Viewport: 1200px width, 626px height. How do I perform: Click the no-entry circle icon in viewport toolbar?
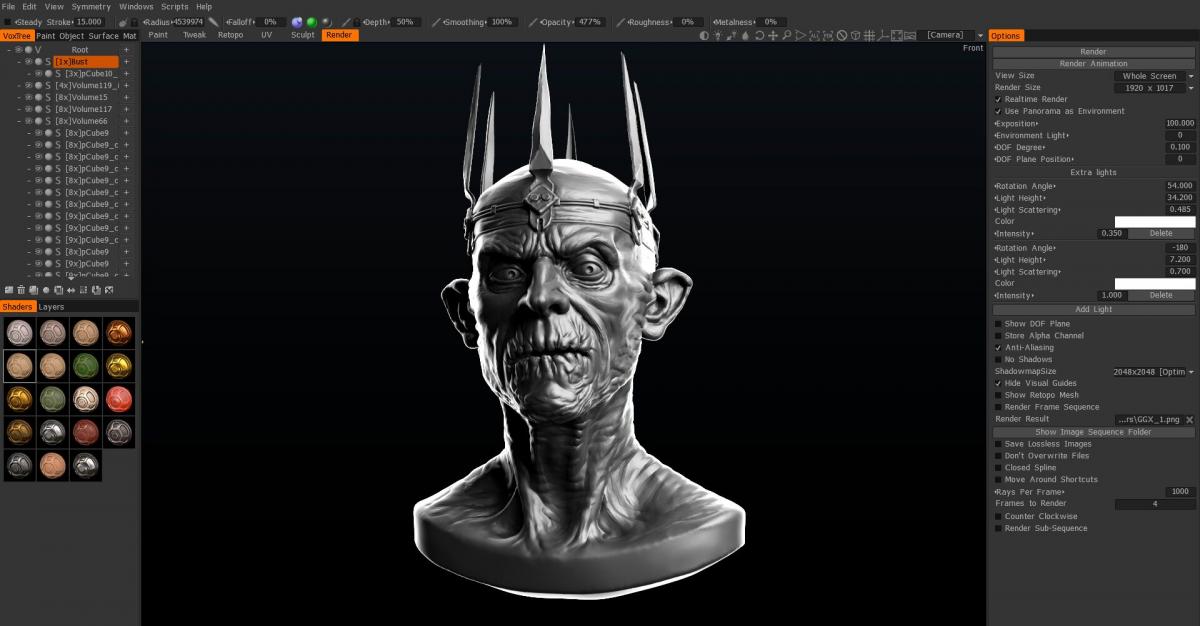coord(842,35)
